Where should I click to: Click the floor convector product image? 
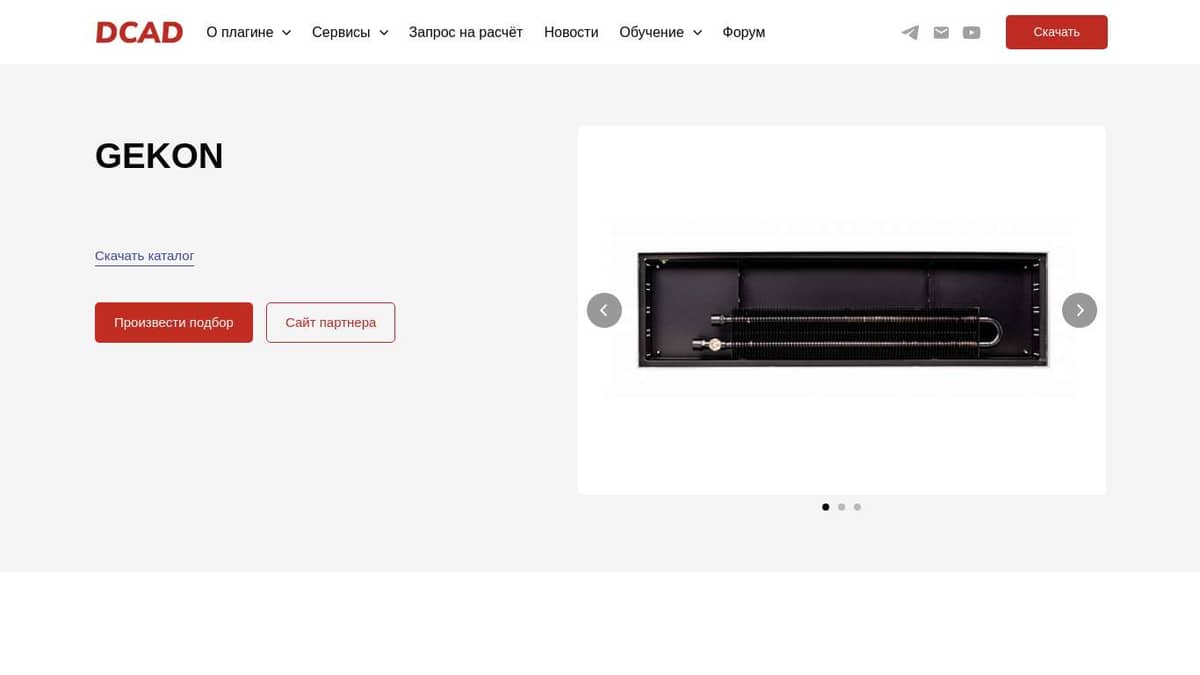click(x=842, y=309)
